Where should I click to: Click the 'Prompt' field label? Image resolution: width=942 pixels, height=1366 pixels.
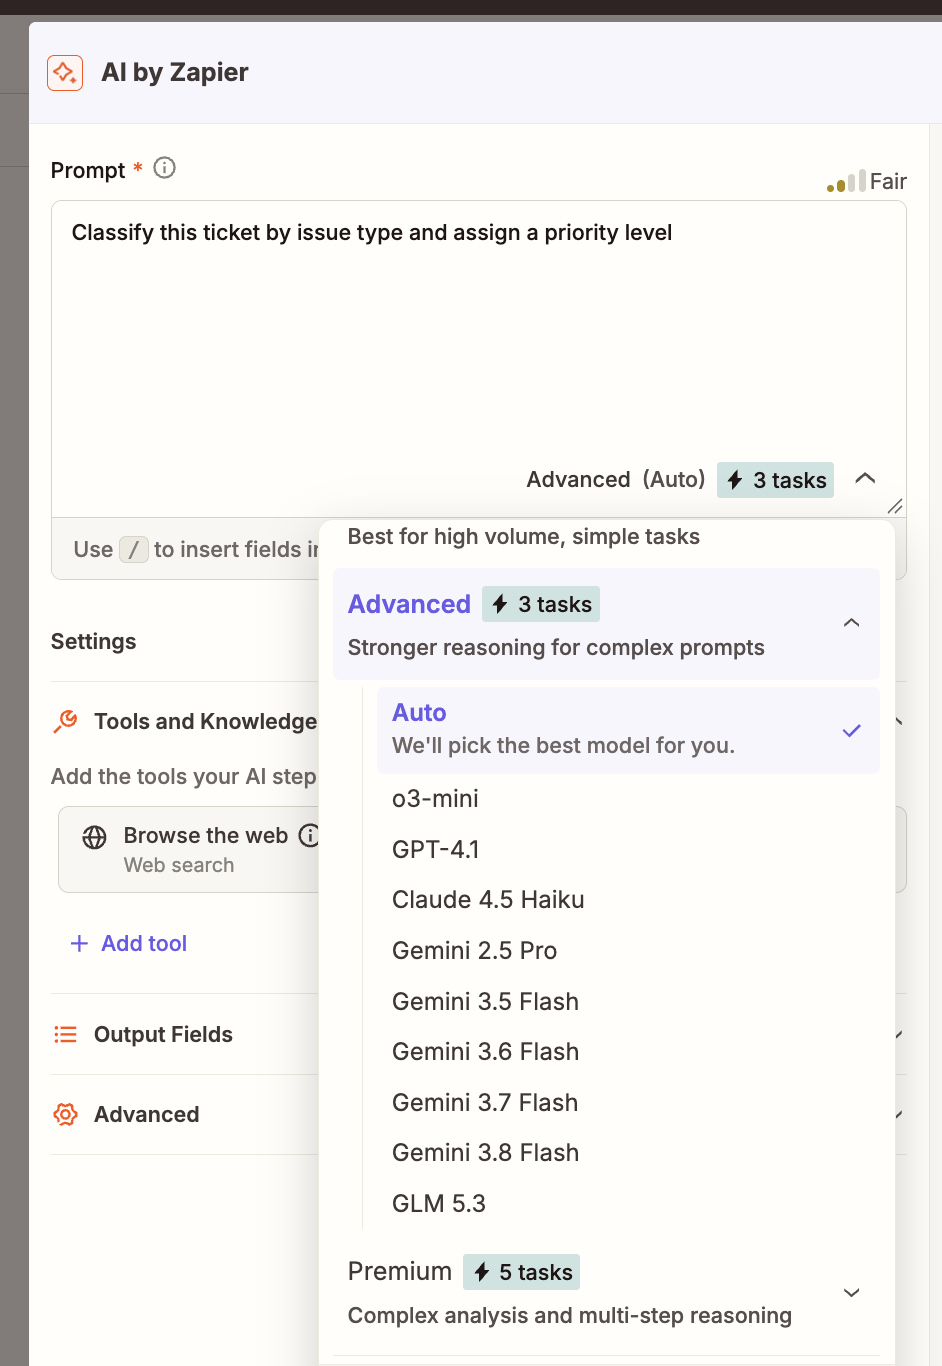click(88, 170)
